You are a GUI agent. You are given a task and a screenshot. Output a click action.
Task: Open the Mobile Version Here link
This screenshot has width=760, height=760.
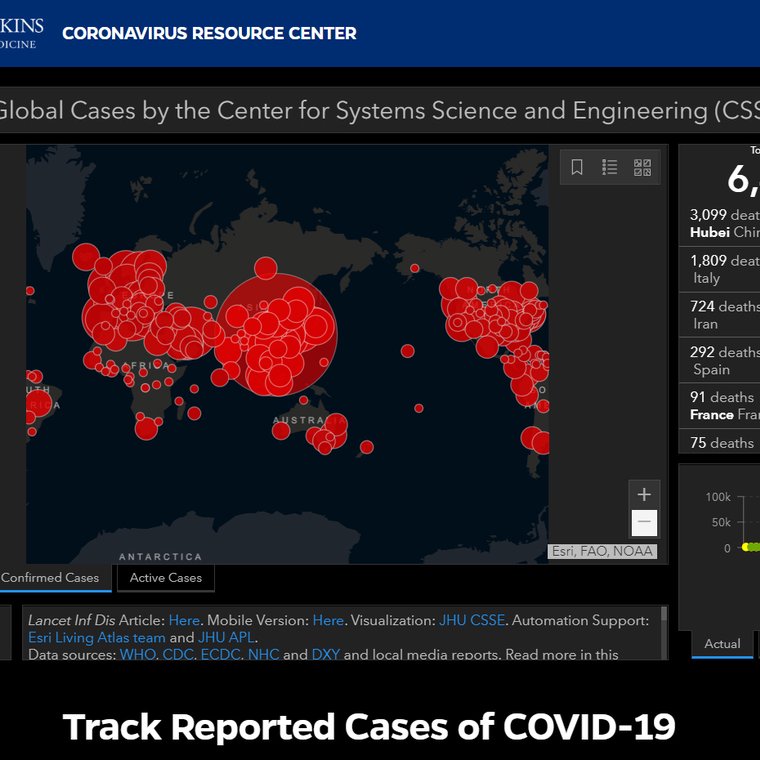point(328,620)
